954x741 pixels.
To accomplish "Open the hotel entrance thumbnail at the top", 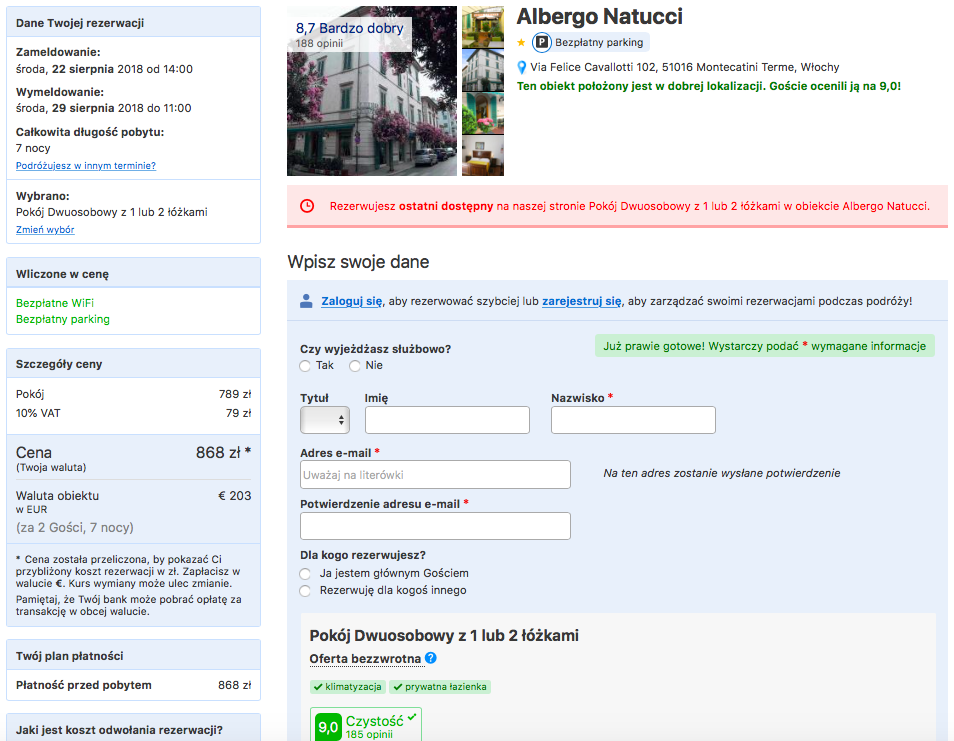I will [x=483, y=27].
